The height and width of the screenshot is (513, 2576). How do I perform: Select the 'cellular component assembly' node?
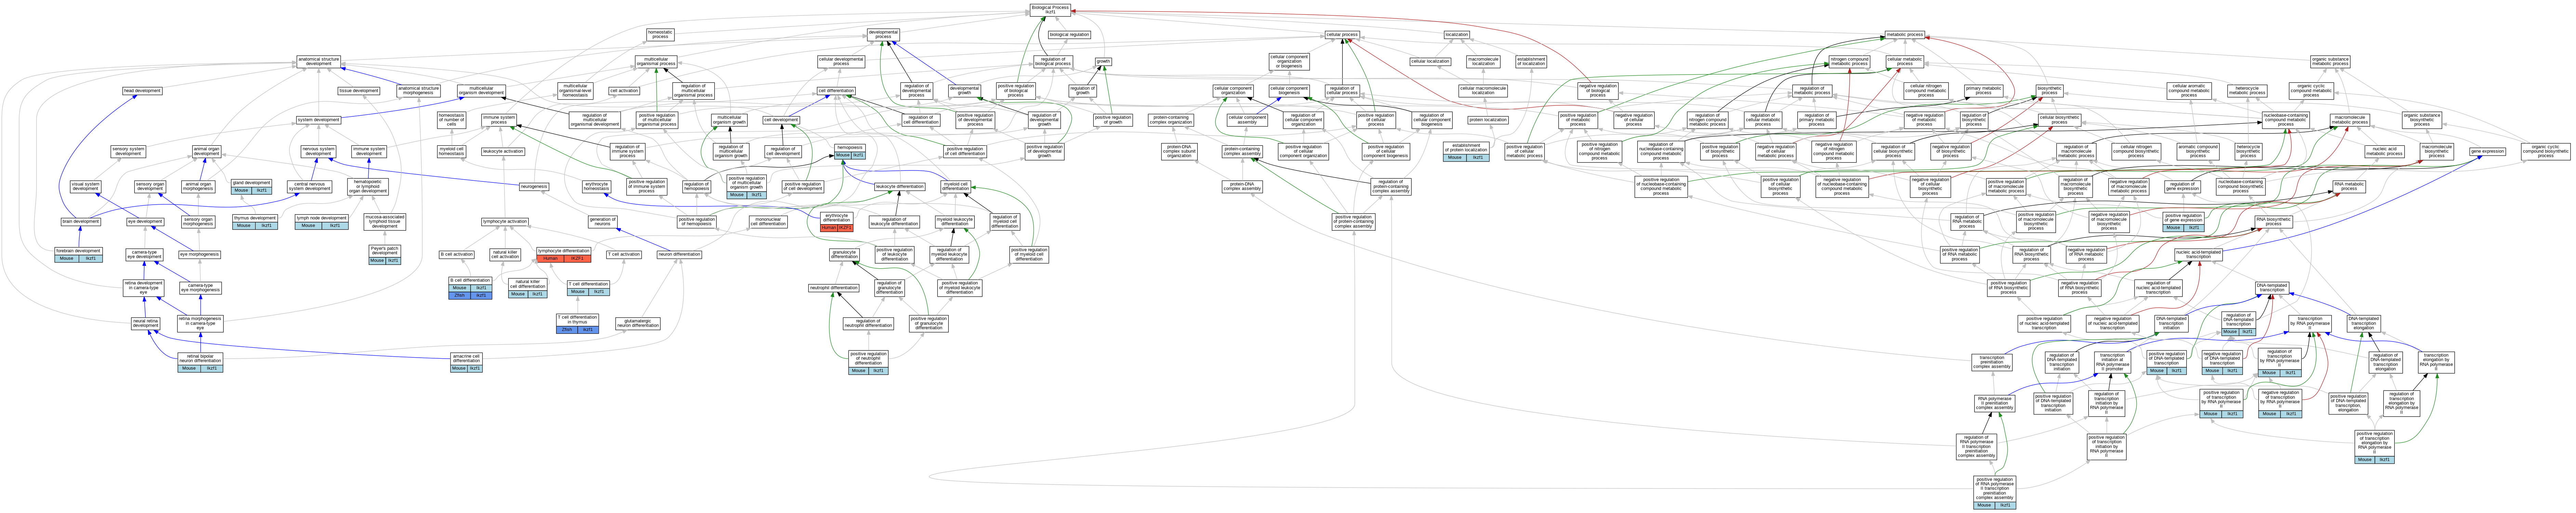pos(1247,120)
